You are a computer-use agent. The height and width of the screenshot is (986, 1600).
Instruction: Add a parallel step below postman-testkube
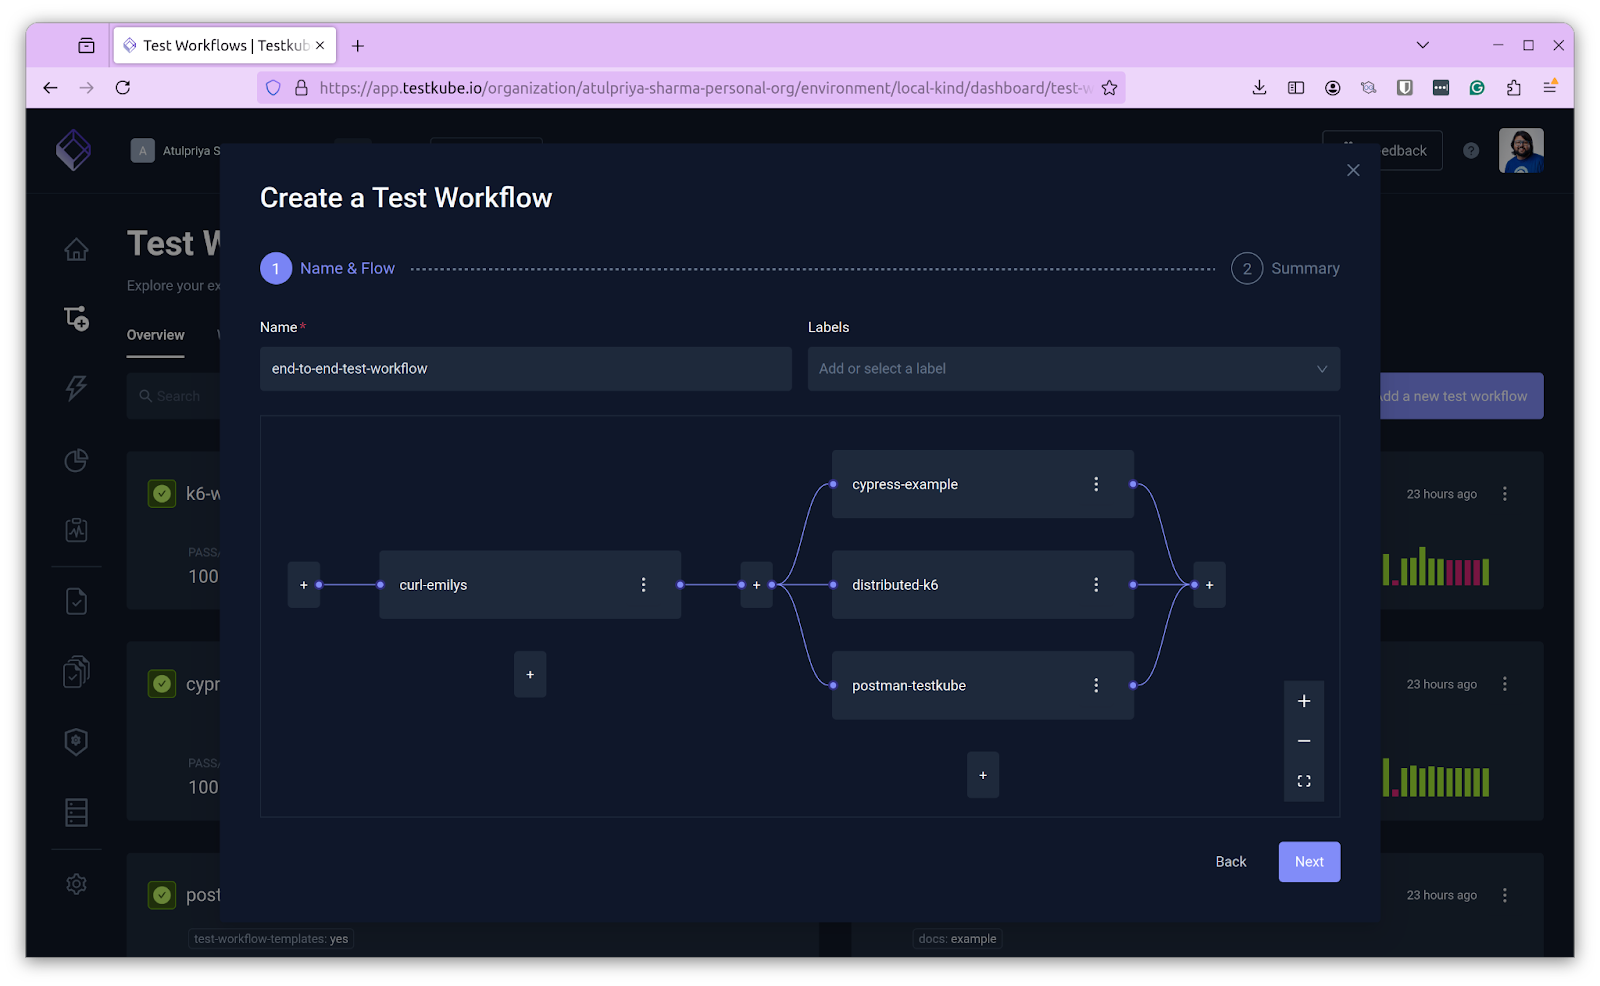tap(983, 775)
